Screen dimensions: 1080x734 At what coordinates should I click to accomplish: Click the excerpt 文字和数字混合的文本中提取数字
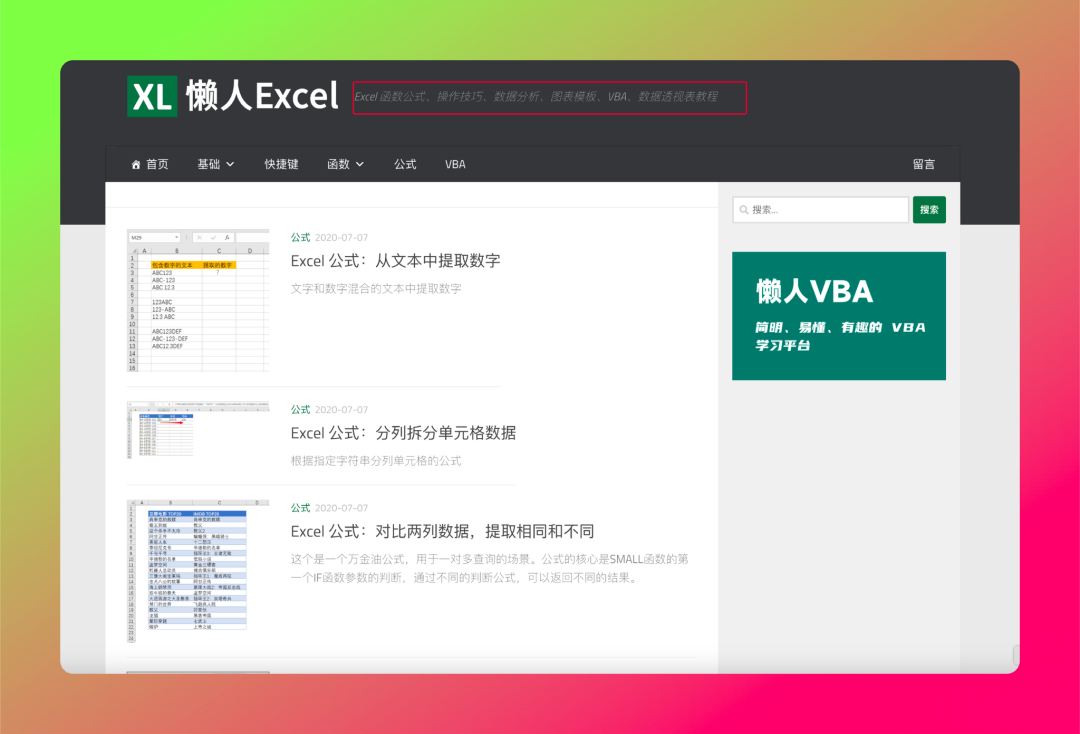pos(376,289)
